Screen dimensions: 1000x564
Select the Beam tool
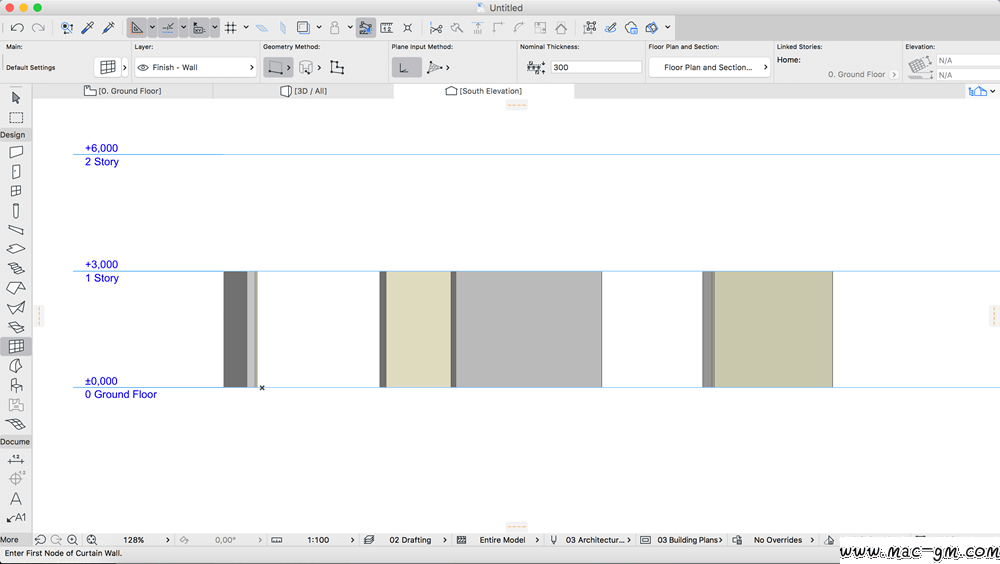16,230
